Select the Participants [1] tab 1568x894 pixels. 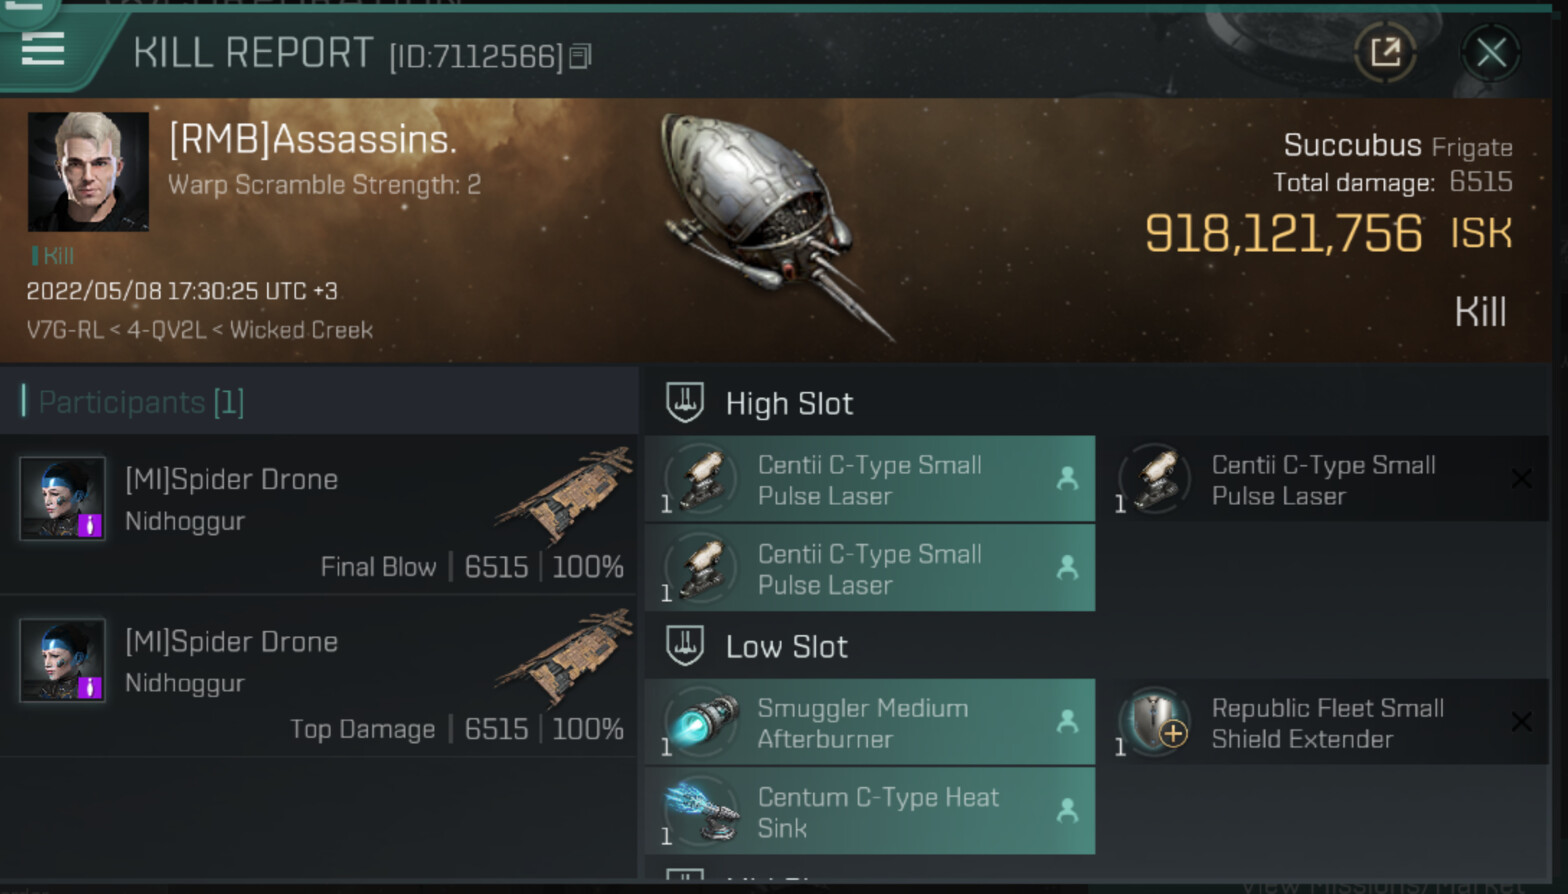(140, 402)
